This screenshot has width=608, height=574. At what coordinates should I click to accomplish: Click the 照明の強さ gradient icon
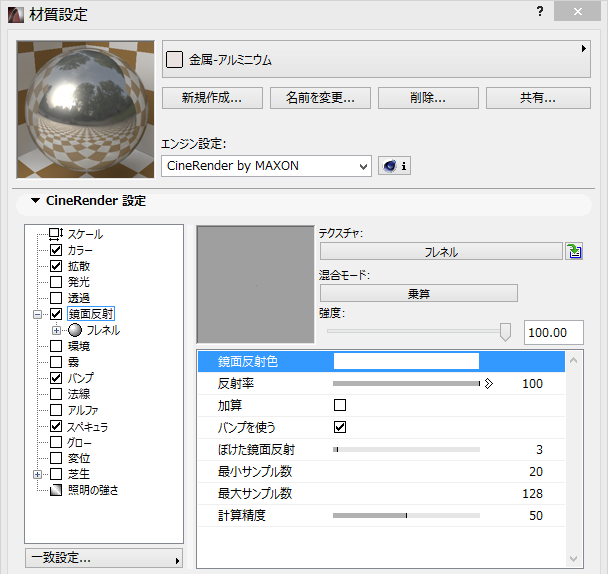[56, 490]
